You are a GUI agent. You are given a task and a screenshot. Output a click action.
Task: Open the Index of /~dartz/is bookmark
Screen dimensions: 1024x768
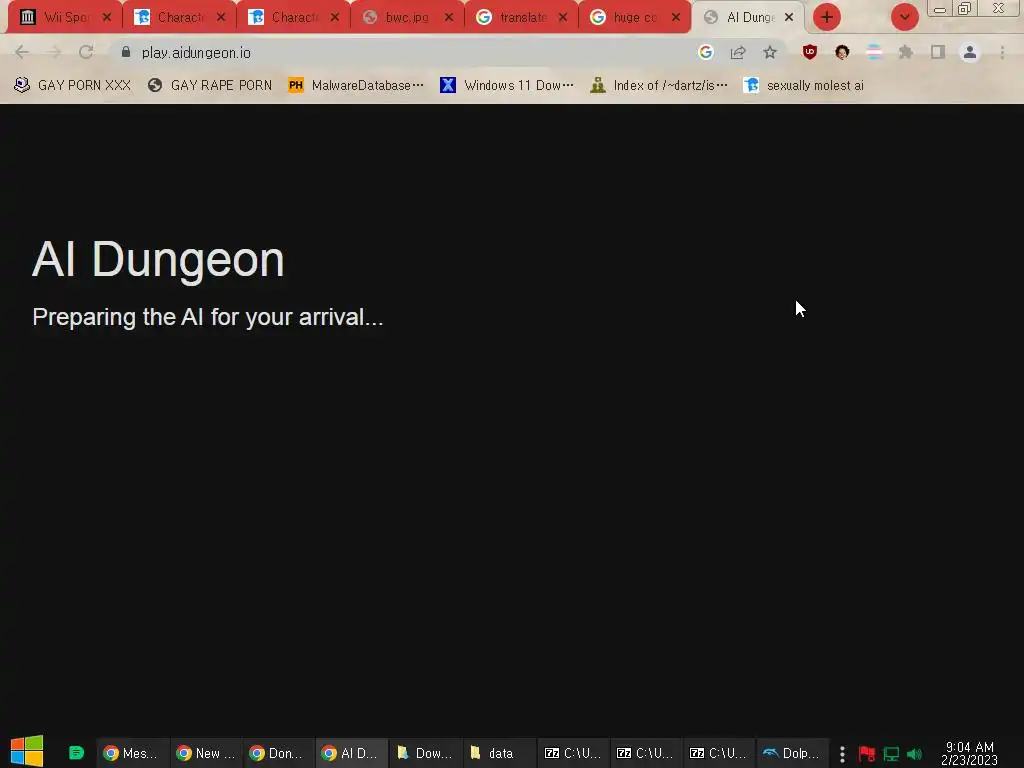[x=658, y=85]
